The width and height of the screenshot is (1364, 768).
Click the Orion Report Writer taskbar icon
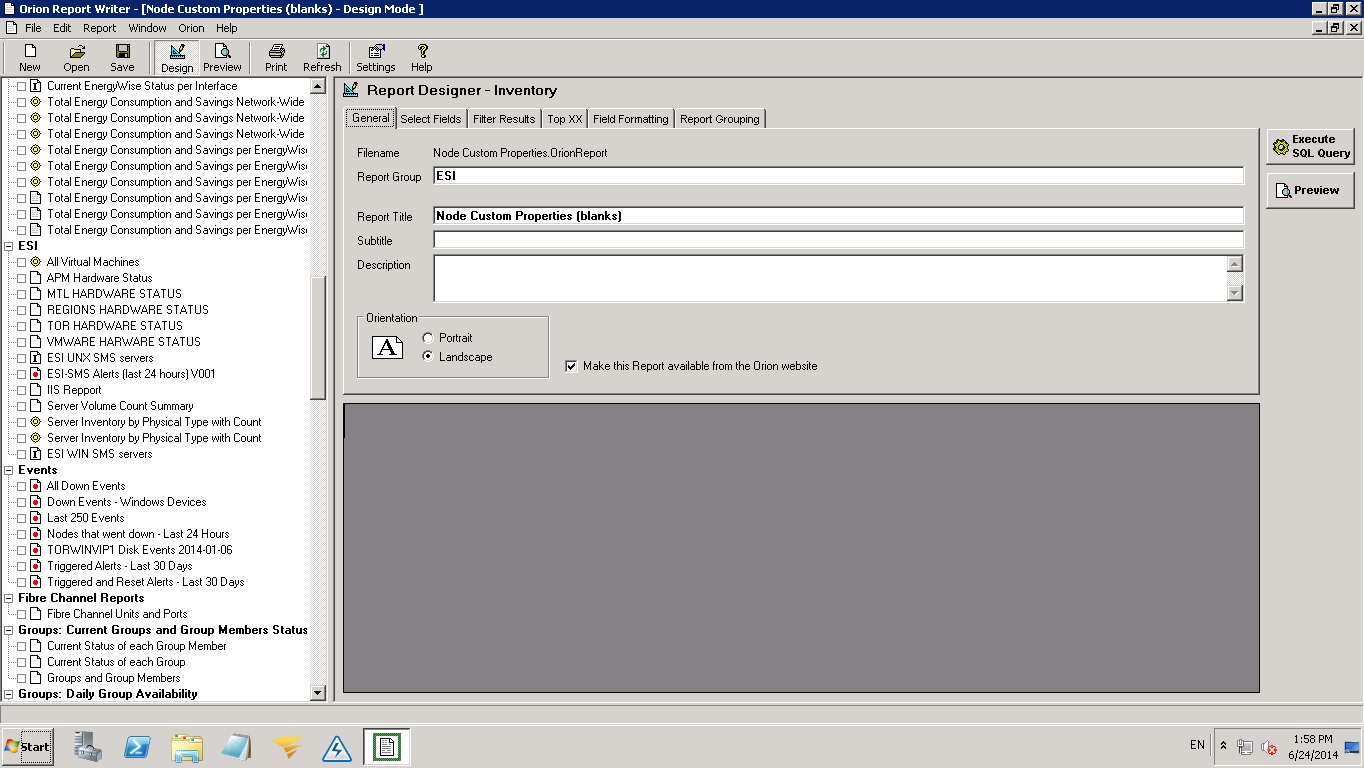[x=386, y=747]
